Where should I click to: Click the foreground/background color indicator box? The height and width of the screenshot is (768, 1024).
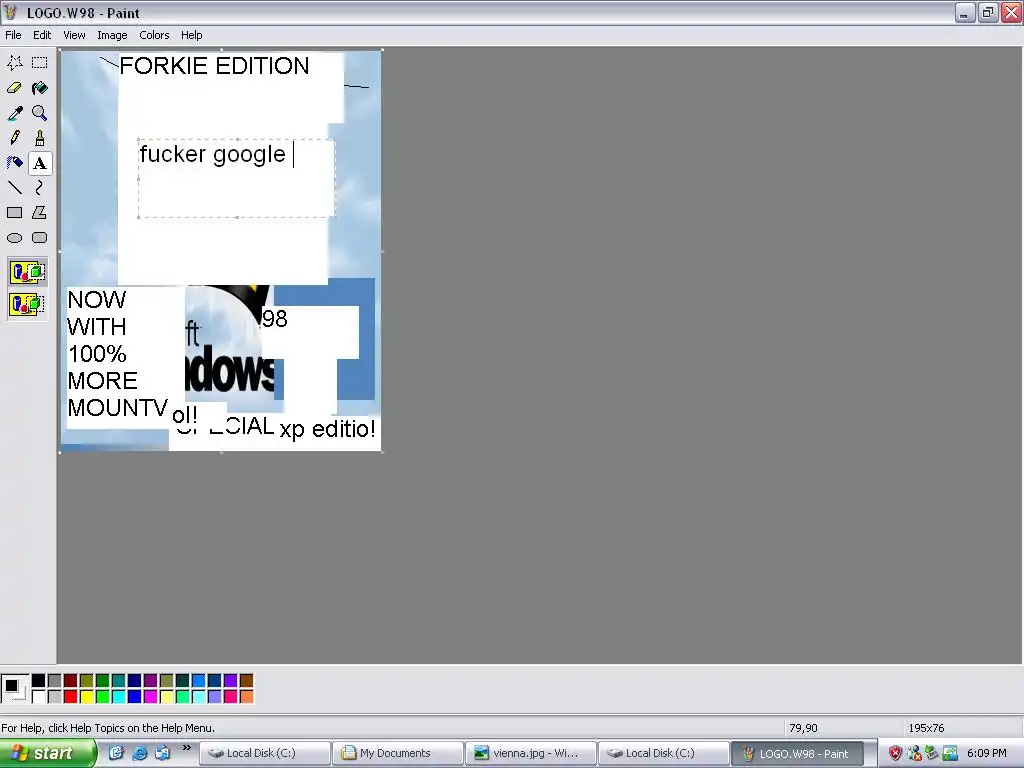point(14,689)
